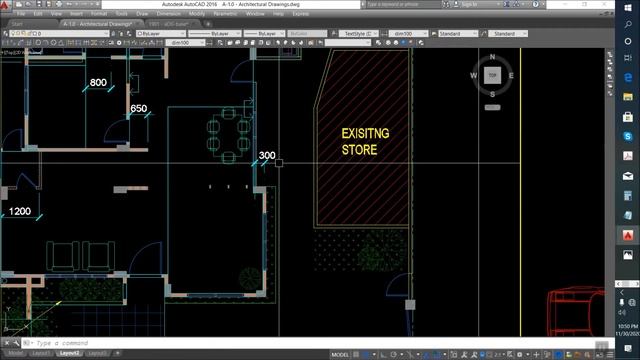Click the E compass direction on ViewCube
This screenshot has height=360, width=640.
coord(511,76)
